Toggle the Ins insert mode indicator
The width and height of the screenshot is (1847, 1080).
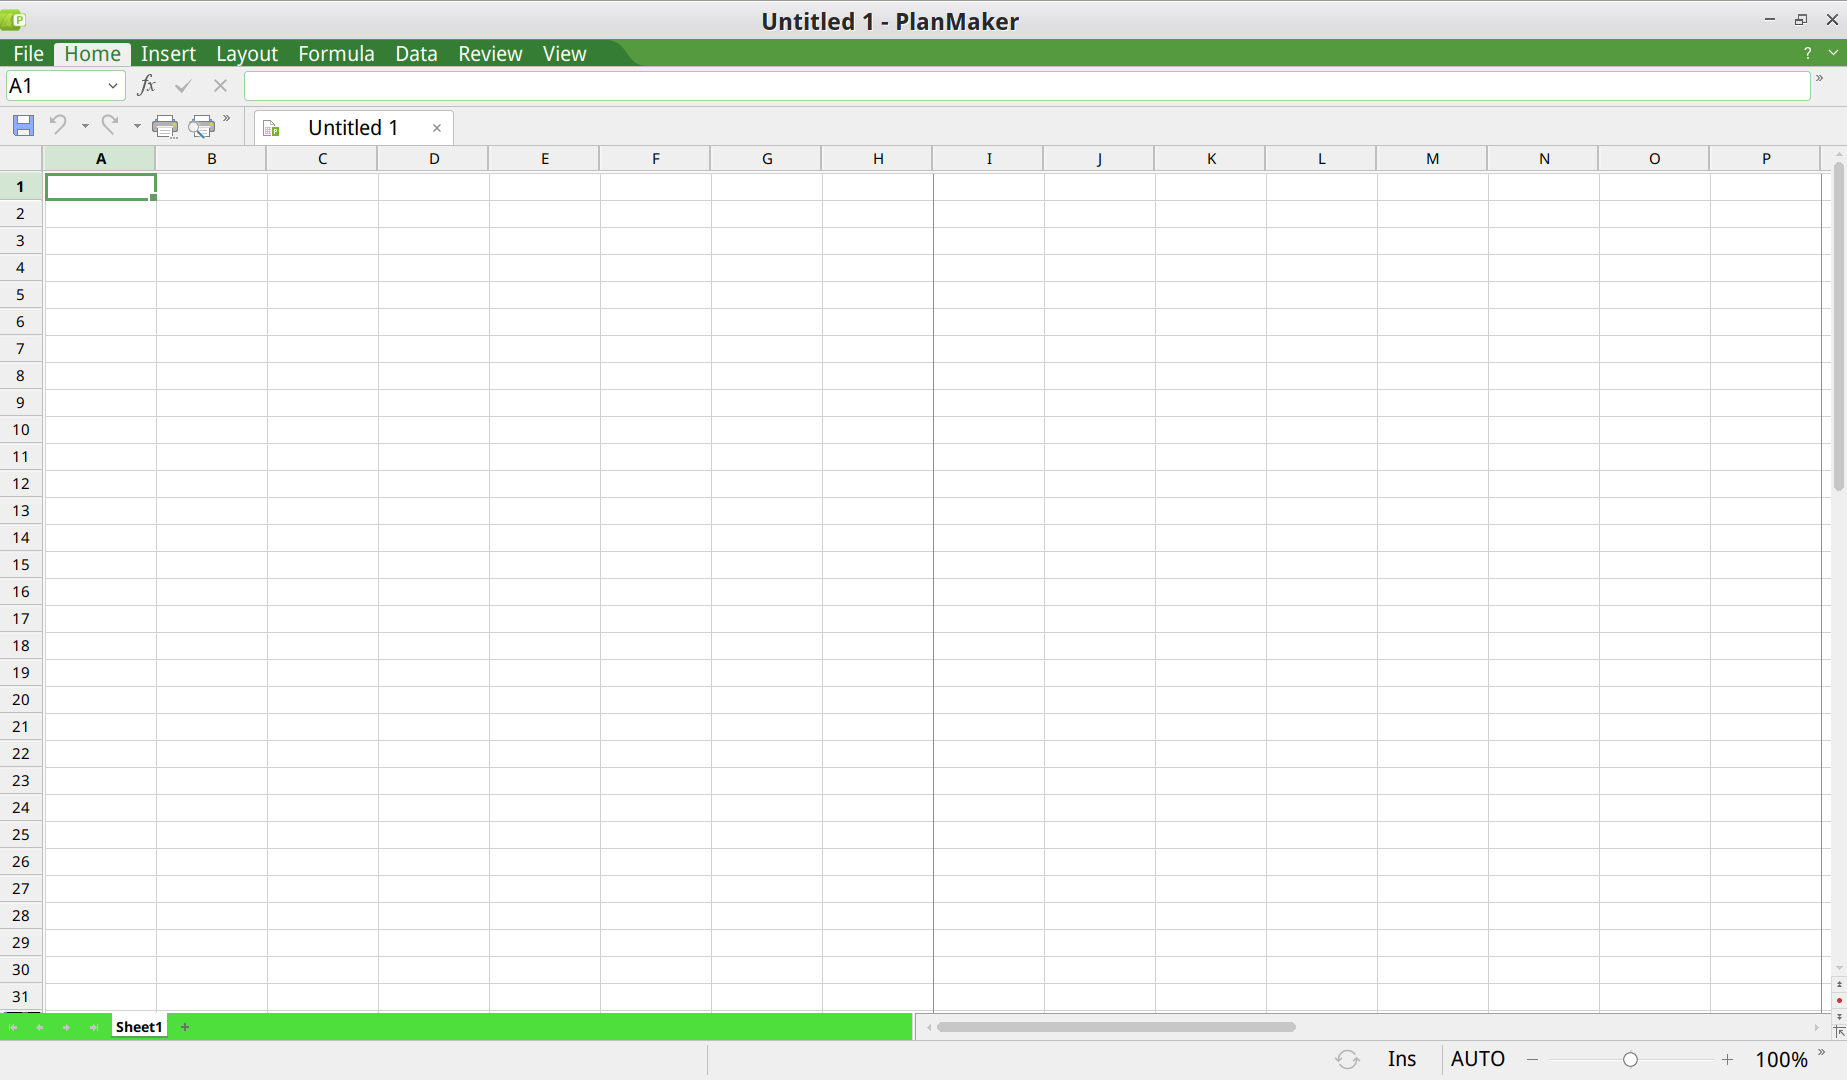tap(1401, 1059)
